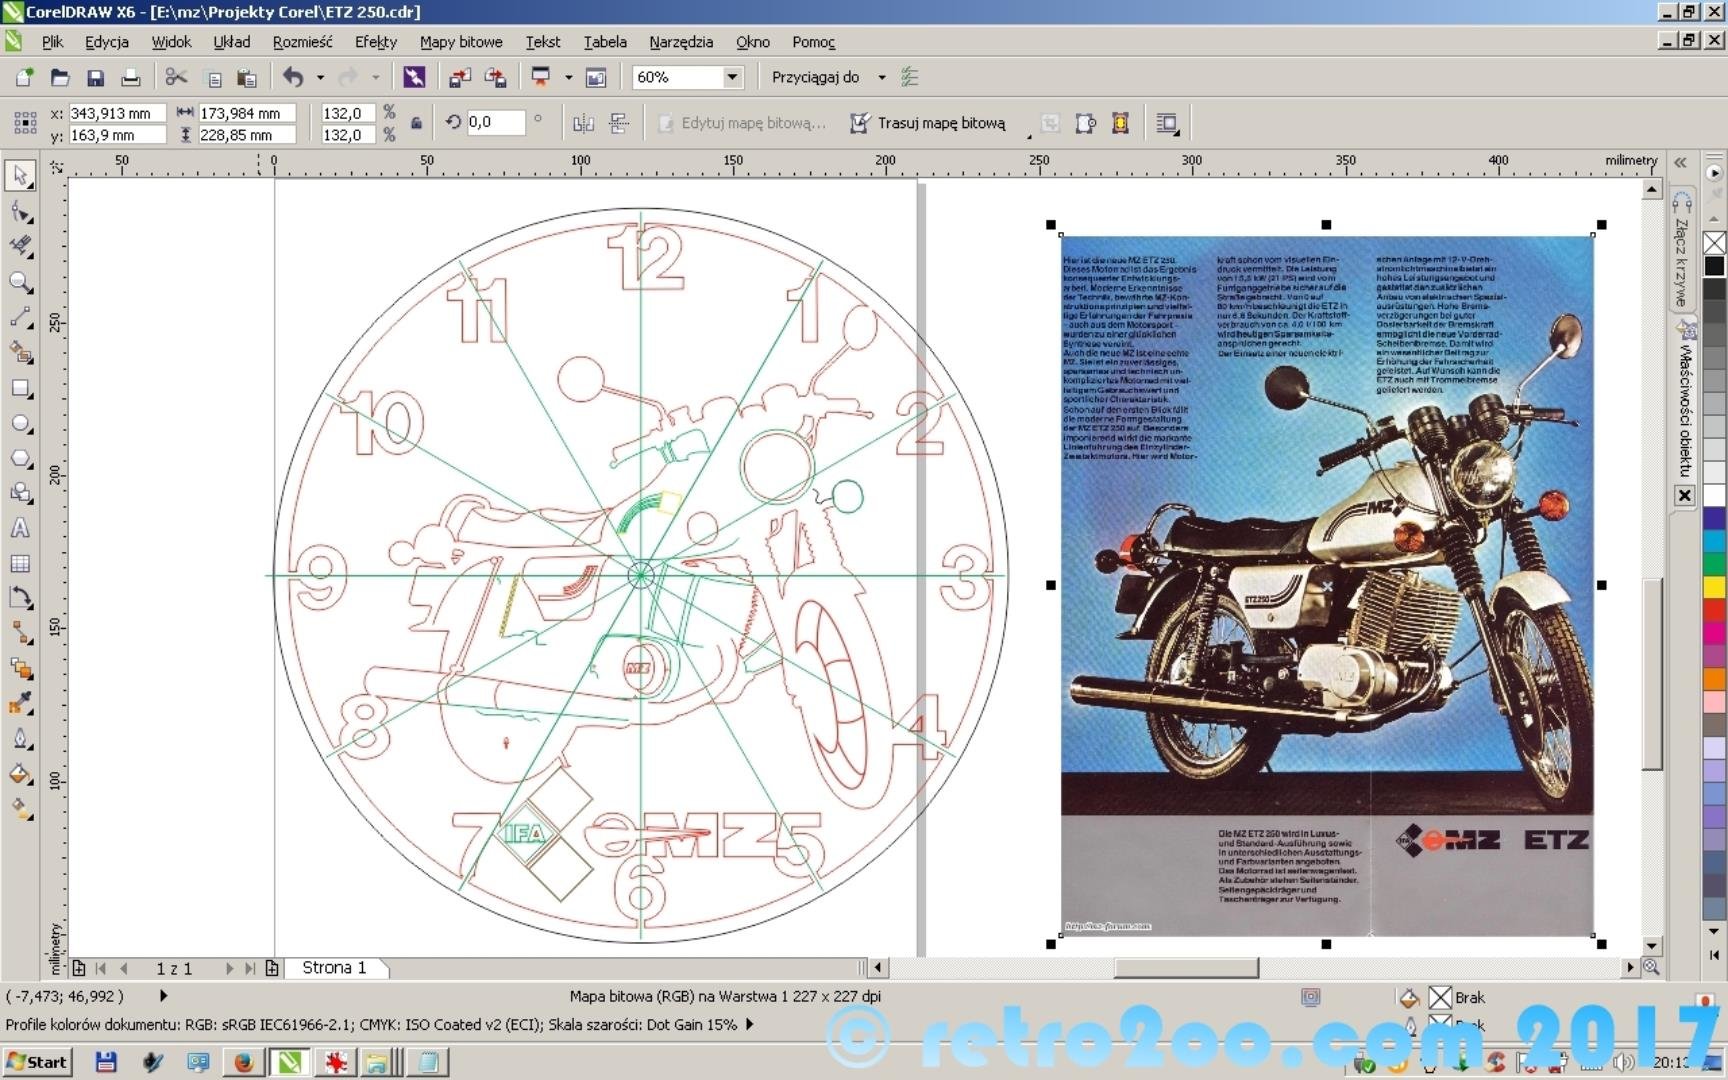Image resolution: width=1728 pixels, height=1080 pixels.
Task: Toggle horizontal mirror button
Action: (x=583, y=123)
